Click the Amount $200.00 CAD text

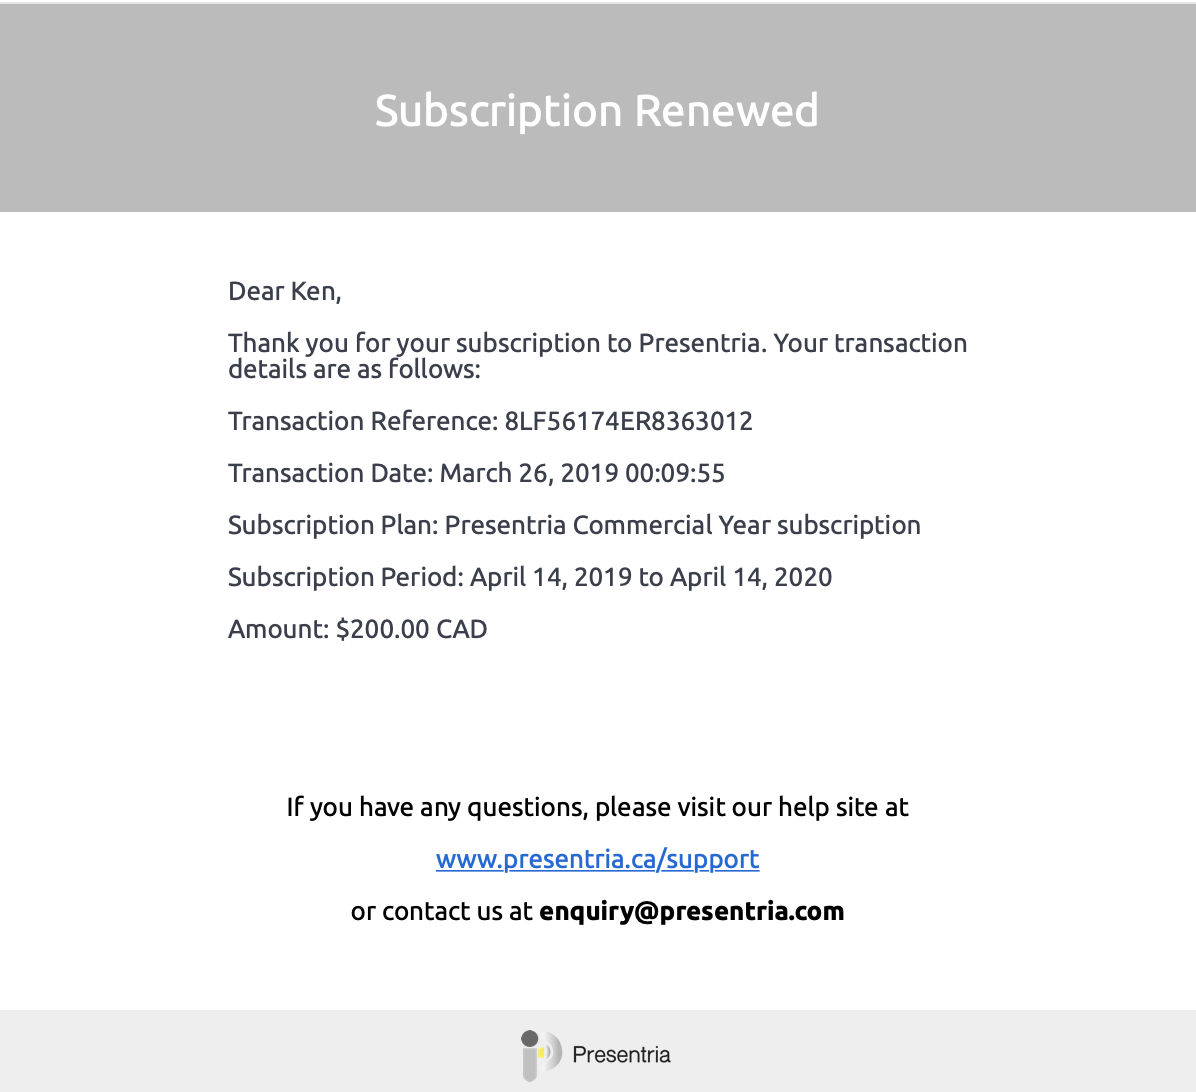coord(358,629)
